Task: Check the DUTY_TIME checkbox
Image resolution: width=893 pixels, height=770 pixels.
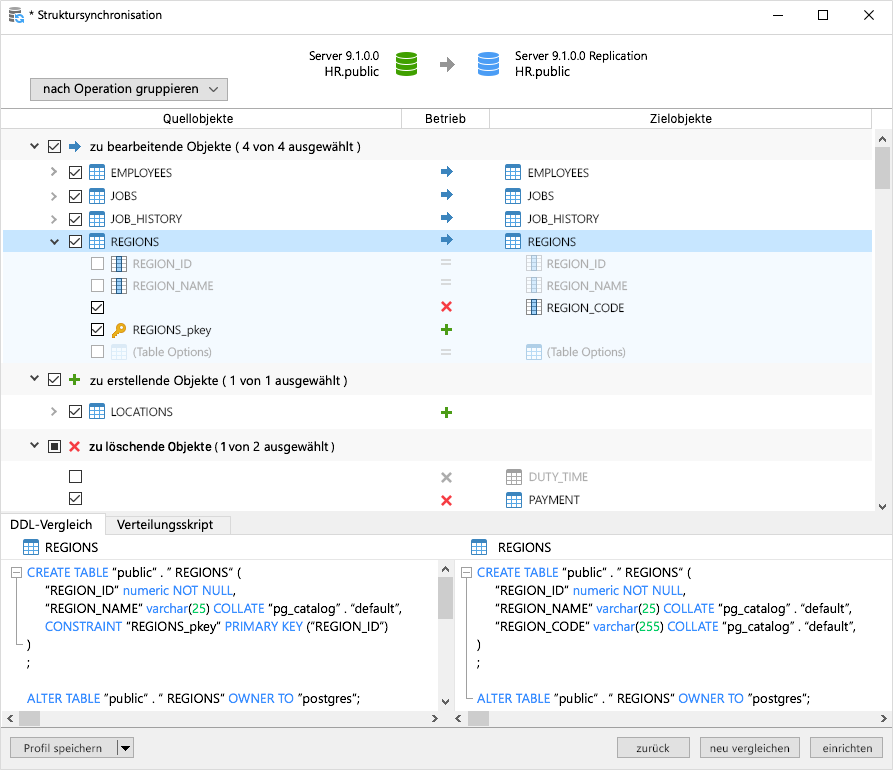Action: tap(75, 476)
